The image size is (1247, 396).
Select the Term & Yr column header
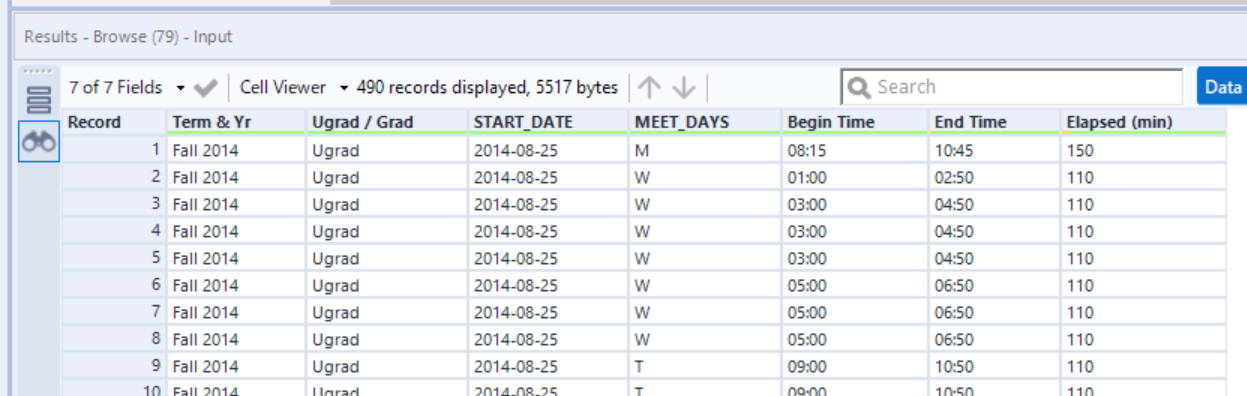click(x=236, y=123)
